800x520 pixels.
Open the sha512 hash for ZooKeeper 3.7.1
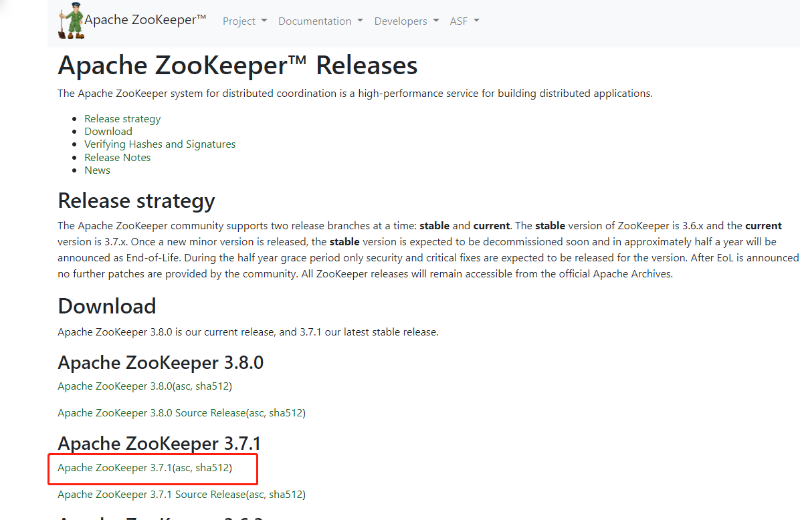pyautogui.click(x=212, y=468)
